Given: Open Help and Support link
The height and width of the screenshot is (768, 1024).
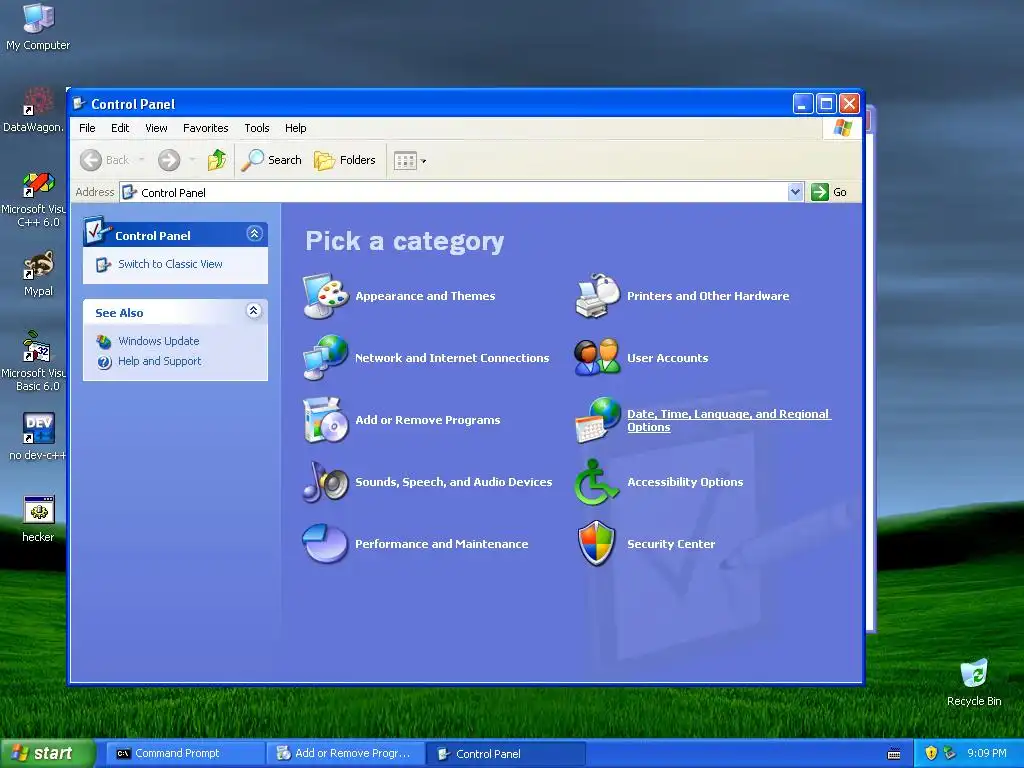Looking at the screenshot, I should pos(159,361).
